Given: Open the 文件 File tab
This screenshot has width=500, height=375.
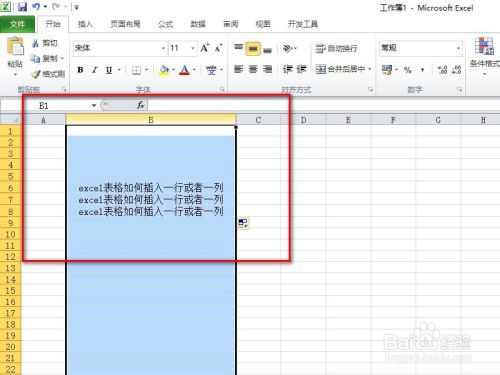Looking at the screenshot, I should tap(17, 24).
